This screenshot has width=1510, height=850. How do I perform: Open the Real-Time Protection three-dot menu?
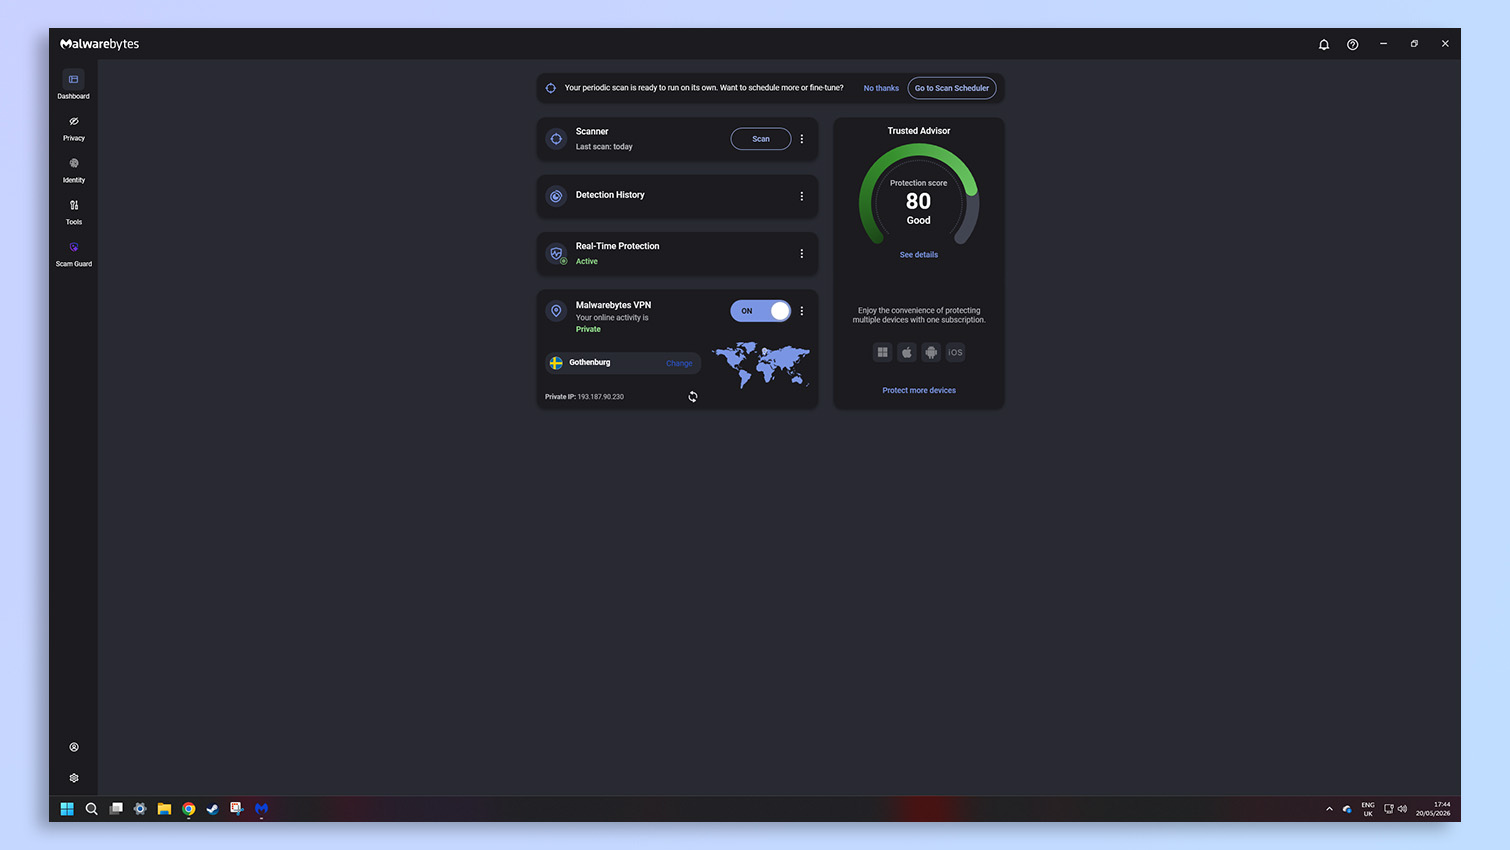(x=802, y=254)
